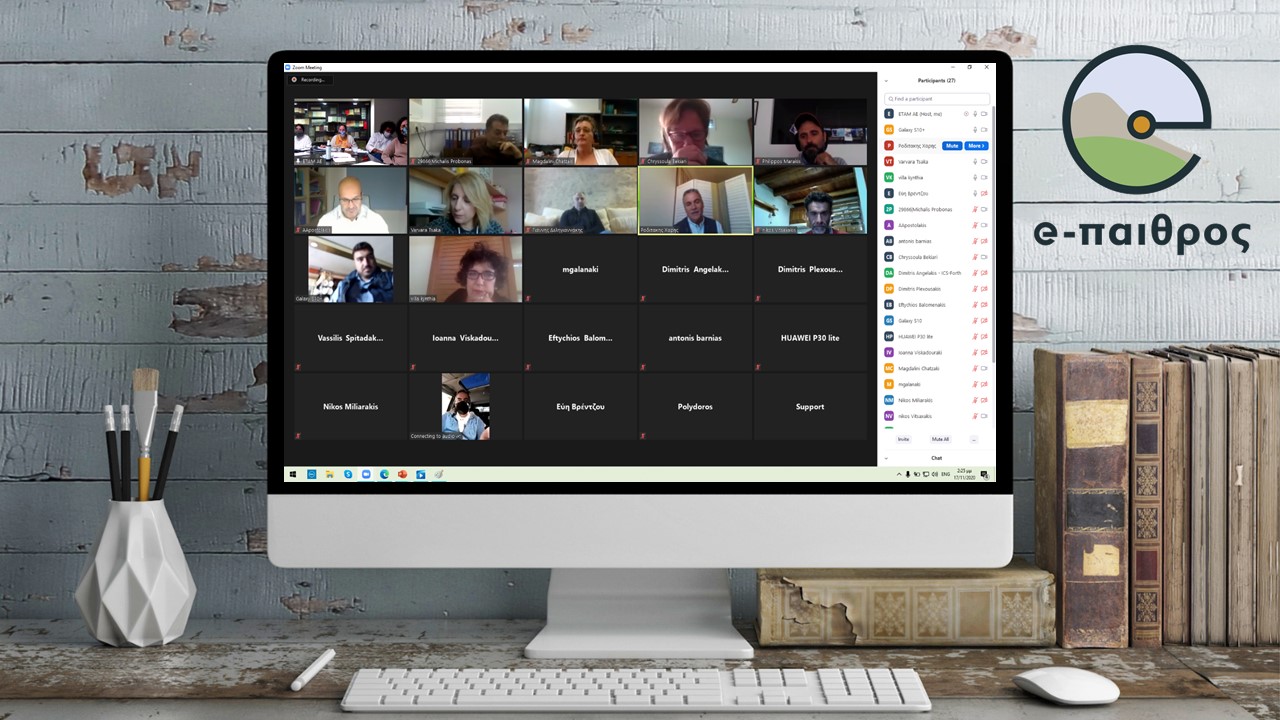
Task: Select the Michalis Probonas video tile
Action: (x=465, y=132)
